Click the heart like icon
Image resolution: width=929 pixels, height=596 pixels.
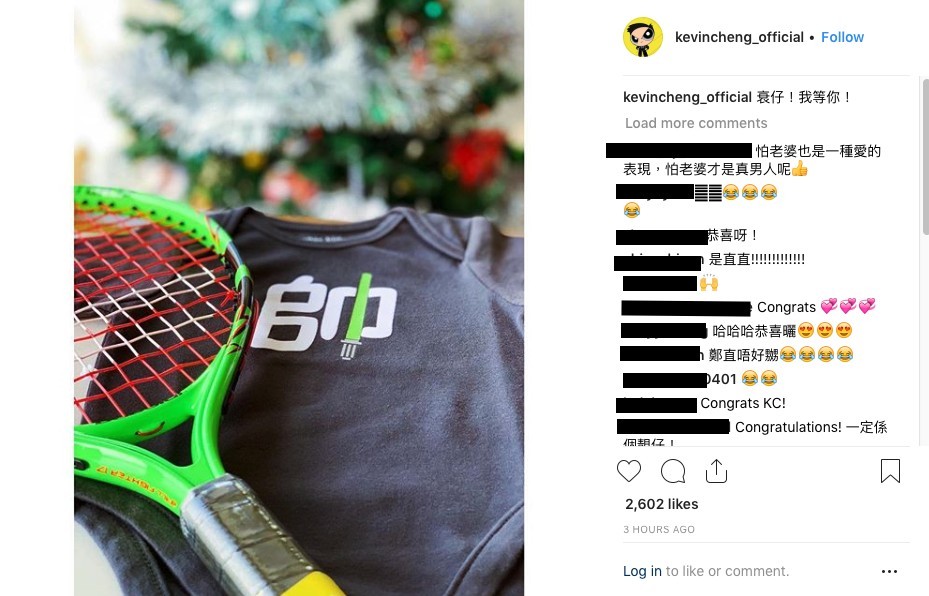pos(629,471)
